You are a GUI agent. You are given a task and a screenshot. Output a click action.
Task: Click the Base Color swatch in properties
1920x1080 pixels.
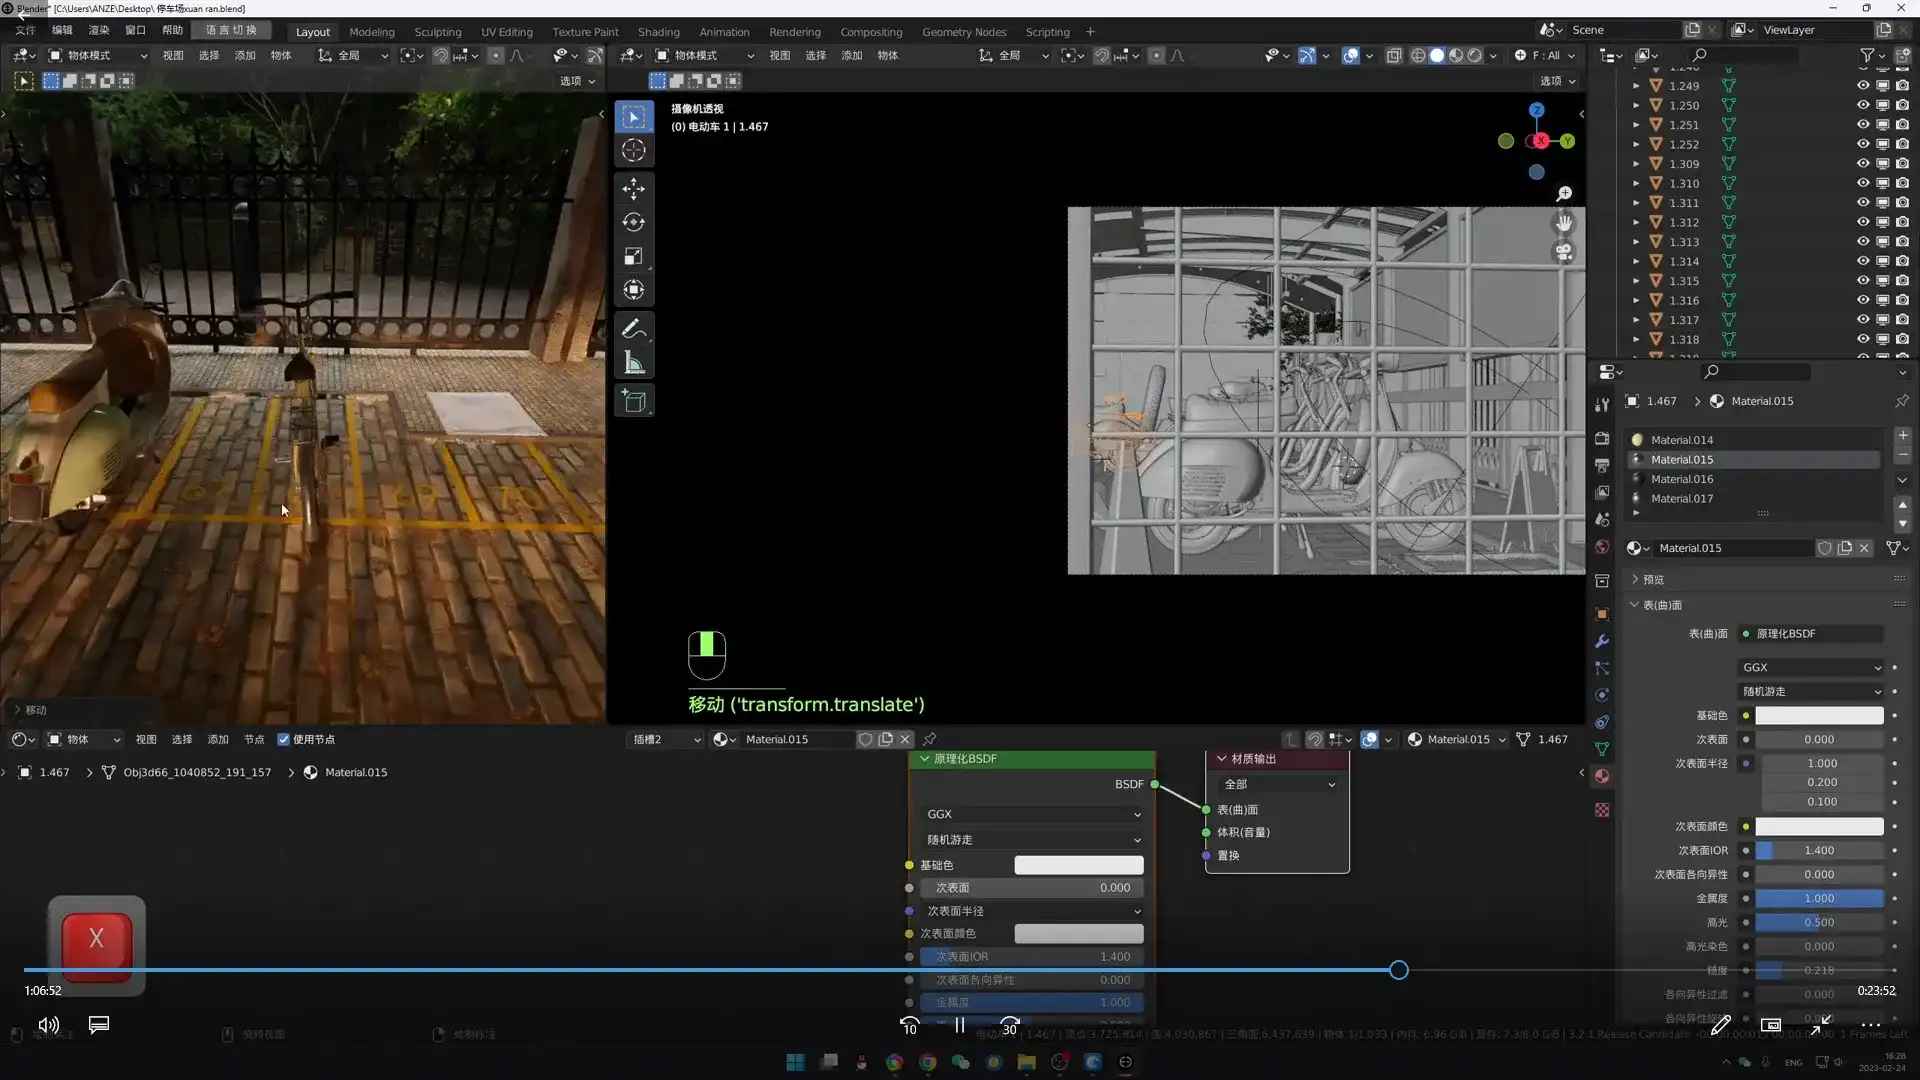[x=1818, y=715]
